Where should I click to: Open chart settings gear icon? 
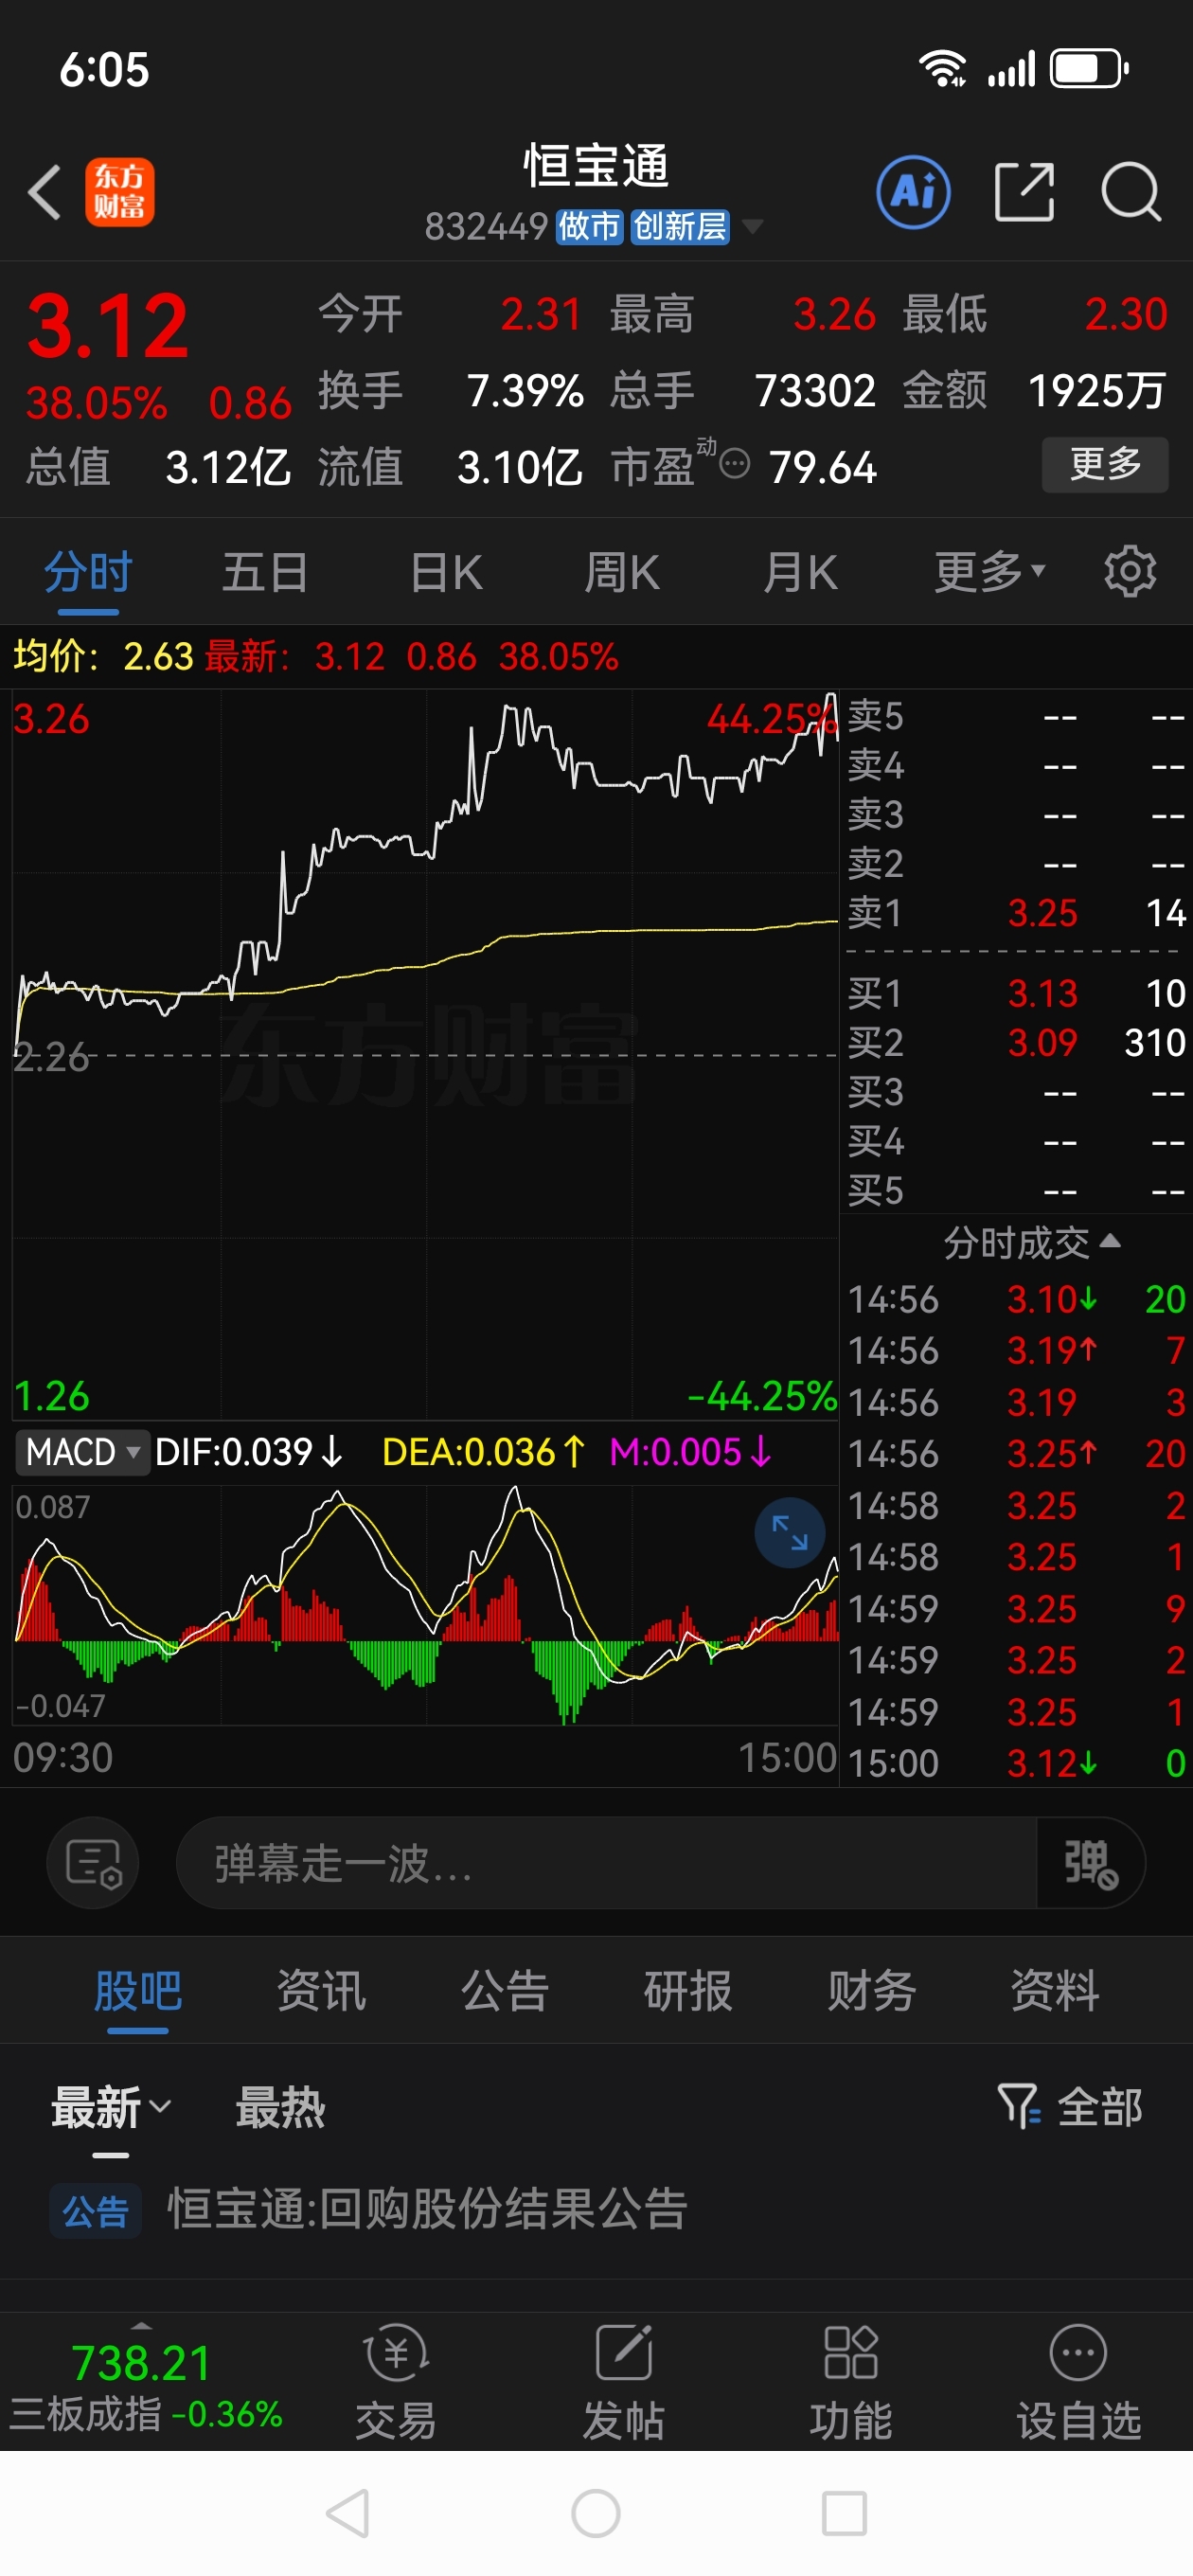pyautogui.click(x=1130, y=572)
